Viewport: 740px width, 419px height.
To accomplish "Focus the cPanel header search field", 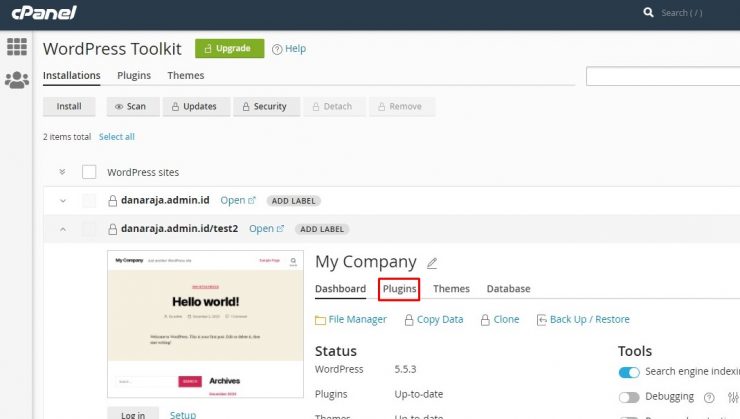I will [x=682, y=13].
